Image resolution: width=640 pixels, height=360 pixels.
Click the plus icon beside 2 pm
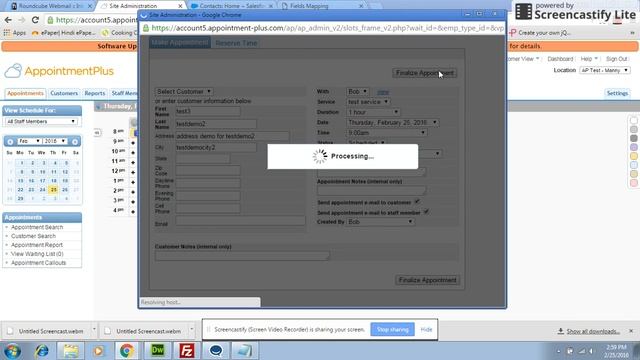click(x=133, y=192)
